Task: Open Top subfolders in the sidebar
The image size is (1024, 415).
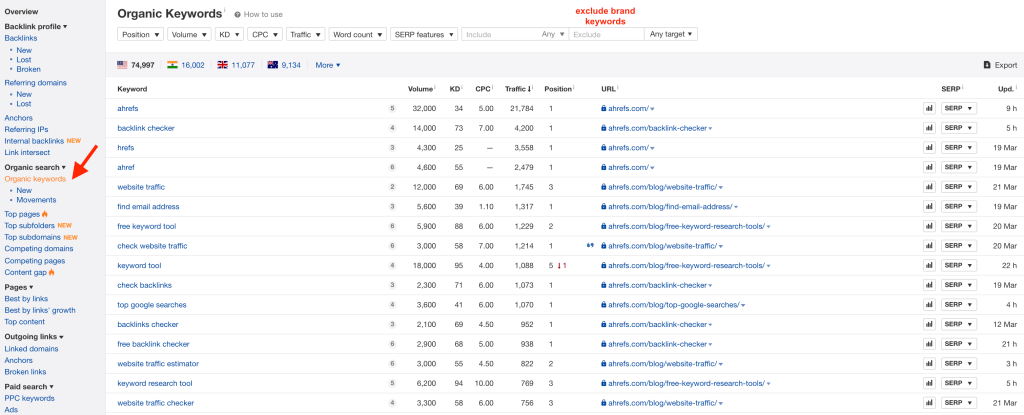Action: [x=29, y=225]
